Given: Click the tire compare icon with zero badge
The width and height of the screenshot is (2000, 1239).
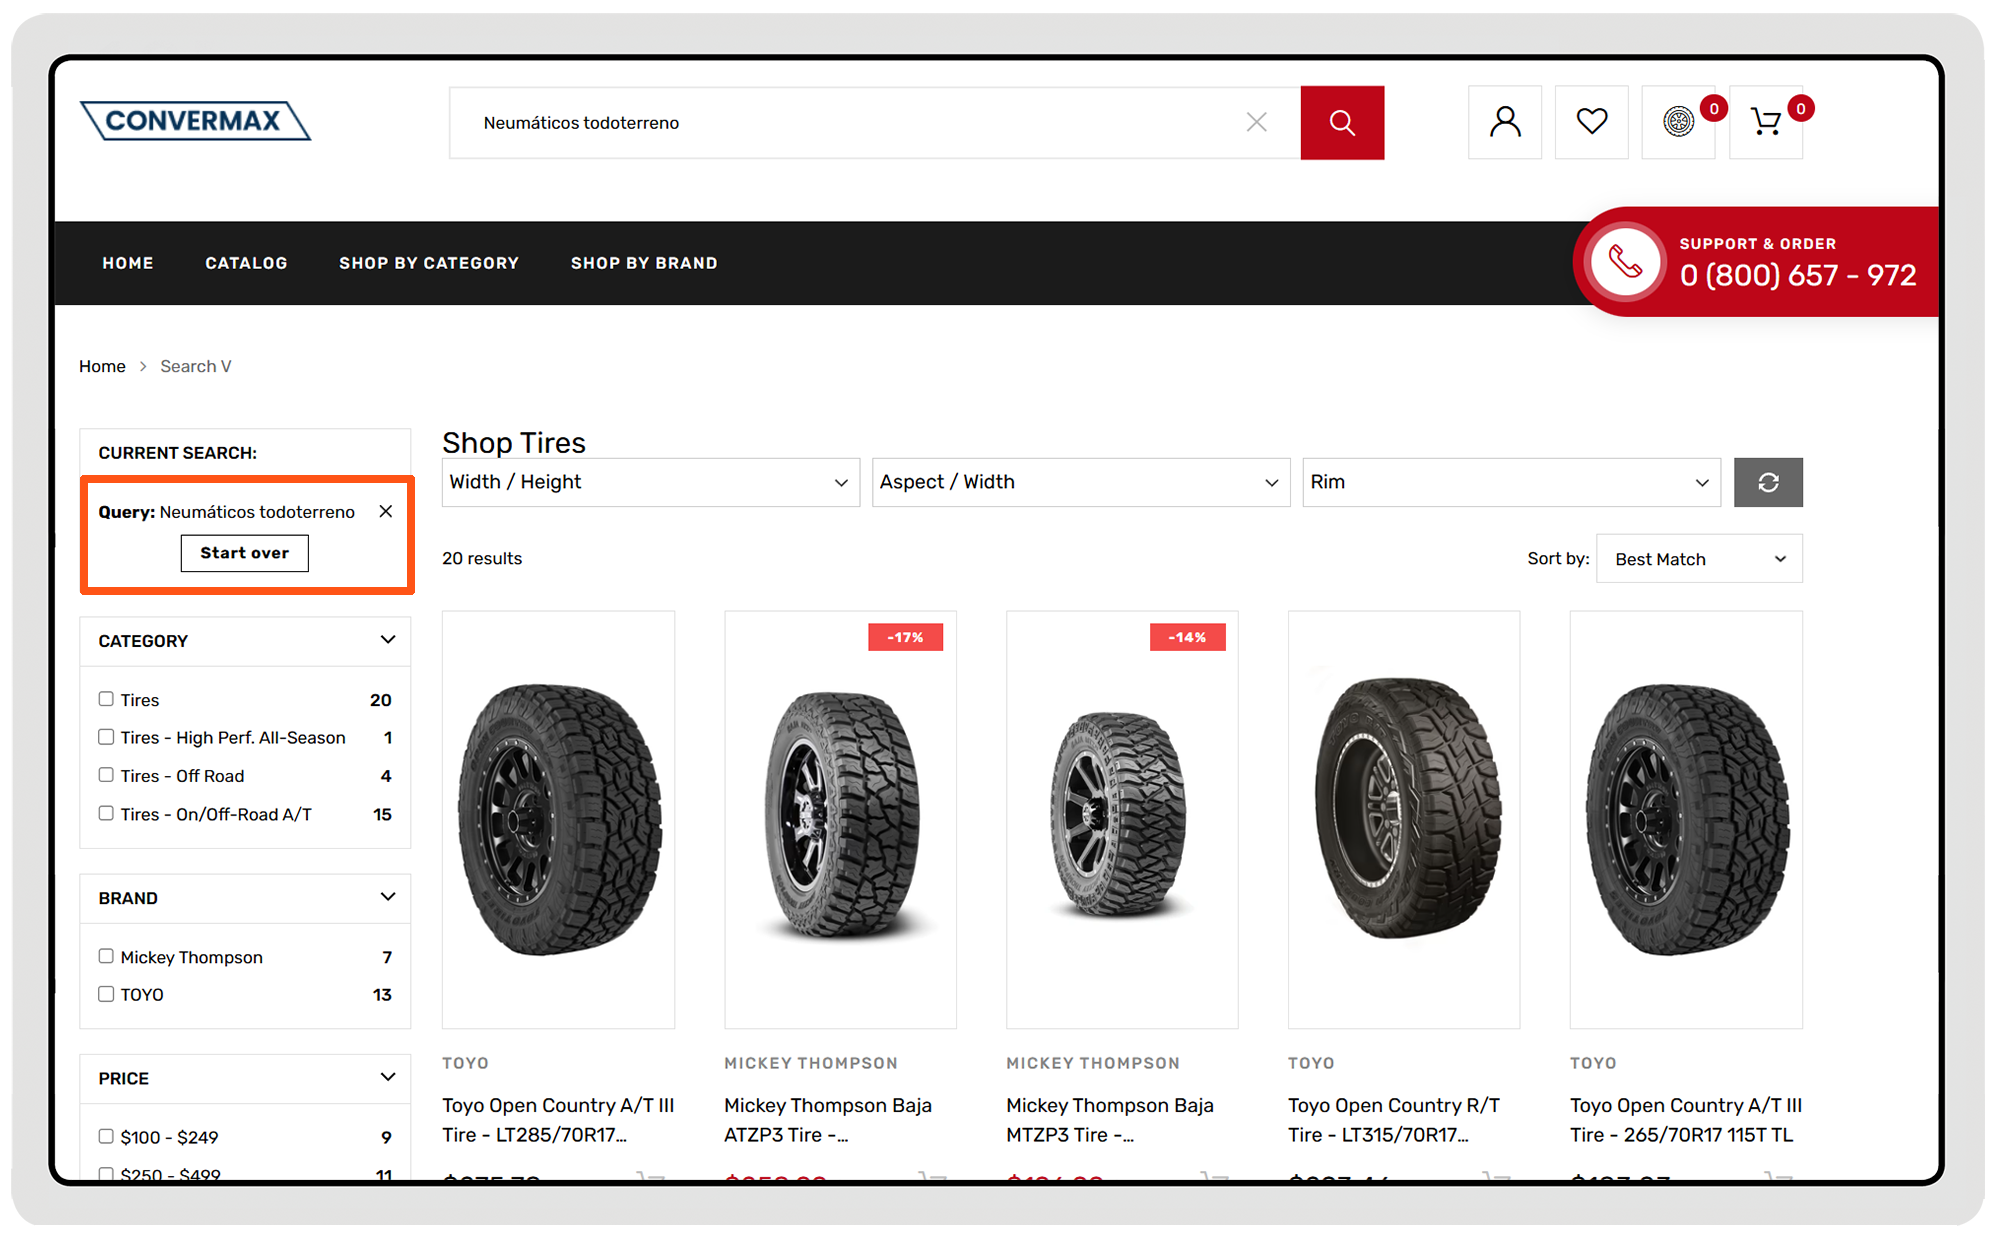Looking at the screenshot, I should tap(1678, 122).
